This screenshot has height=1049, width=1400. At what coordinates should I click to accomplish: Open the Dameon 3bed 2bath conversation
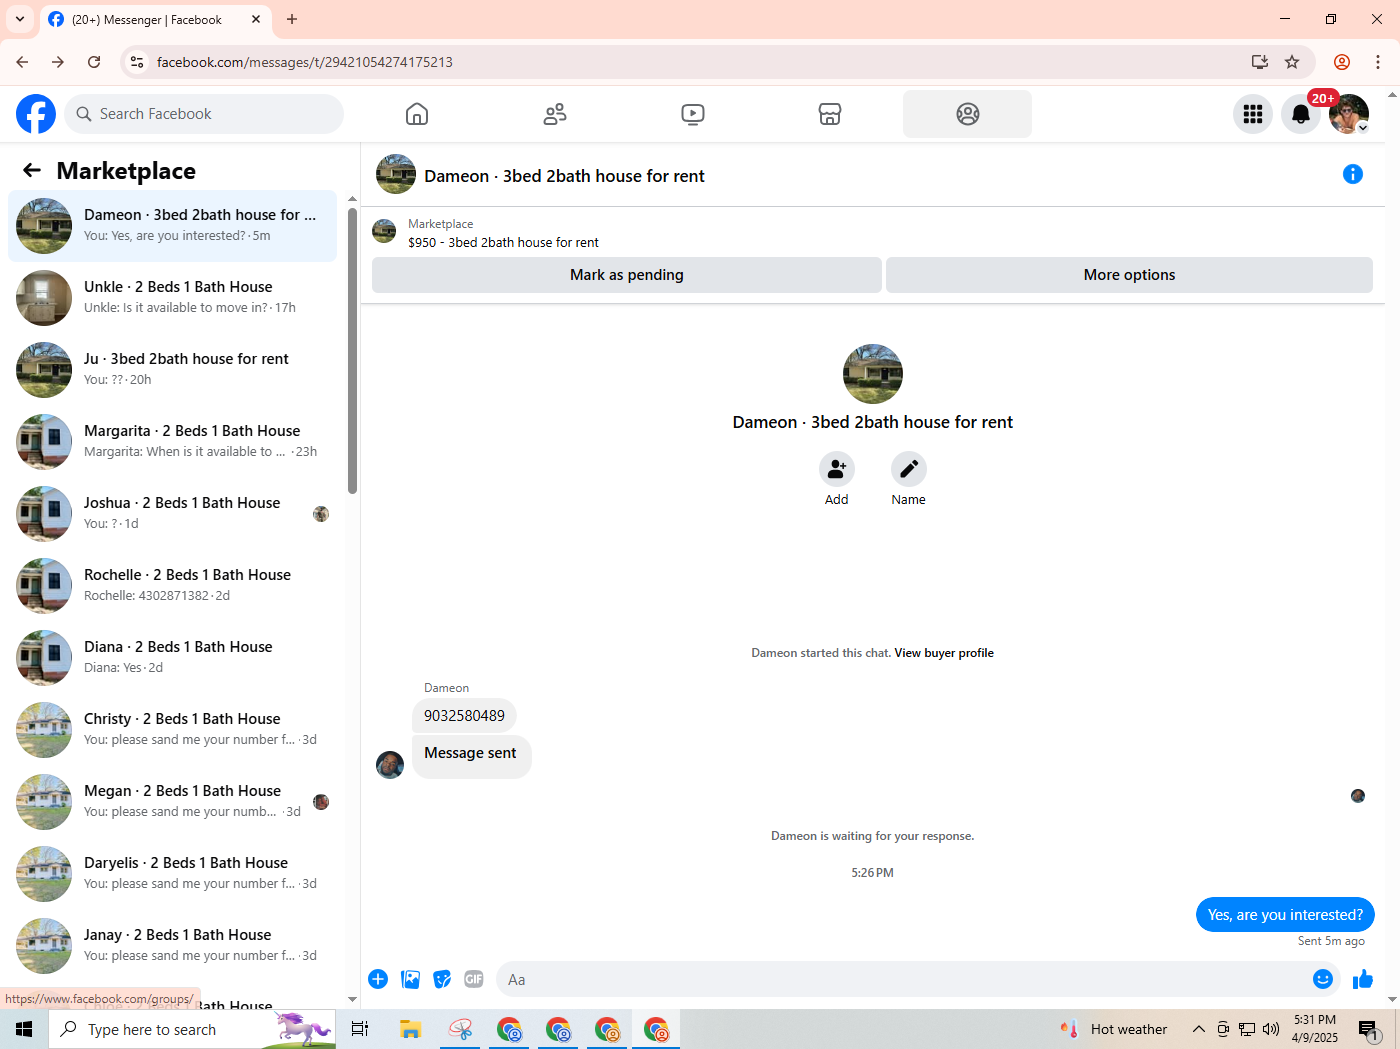point(173,226)
